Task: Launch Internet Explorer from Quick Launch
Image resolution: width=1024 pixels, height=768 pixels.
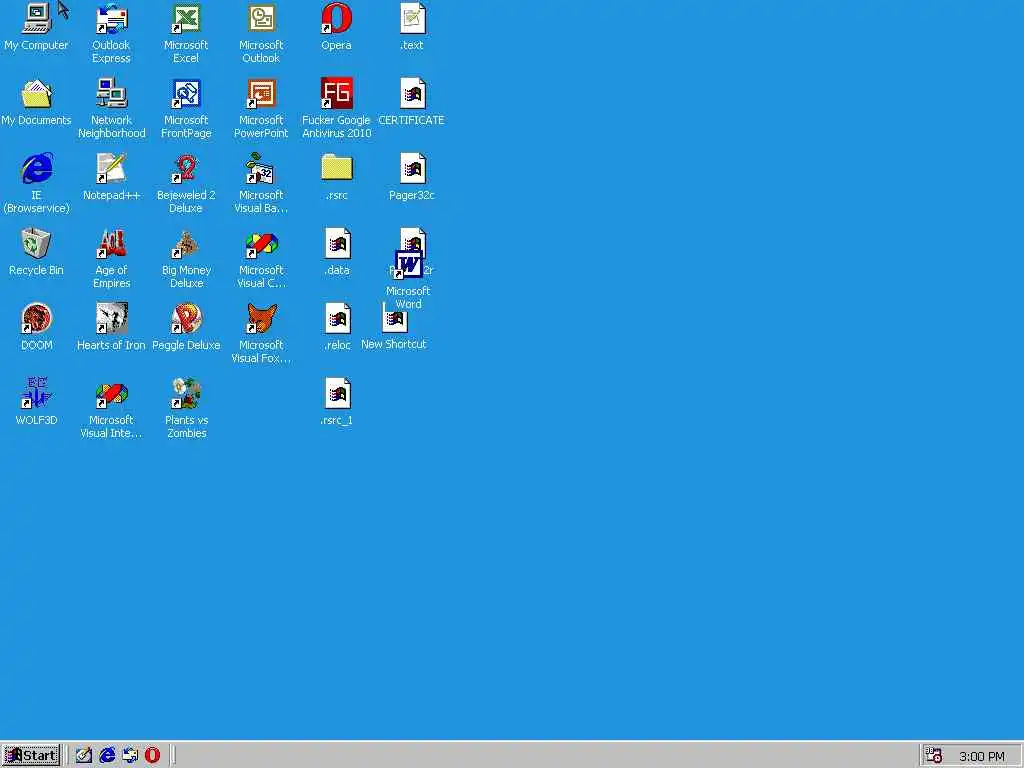Action: tap(107, 756)
